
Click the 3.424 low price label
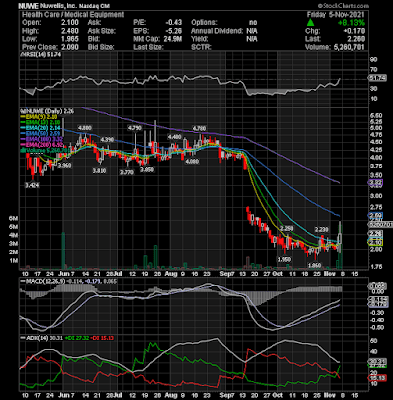[x=32, y=185]
